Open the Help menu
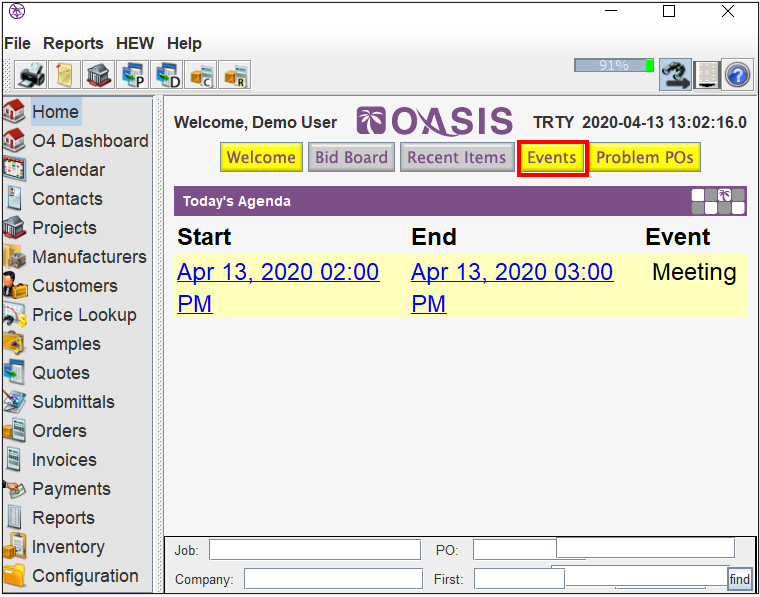The image size is (760, 597). click(x=184, y=44)
